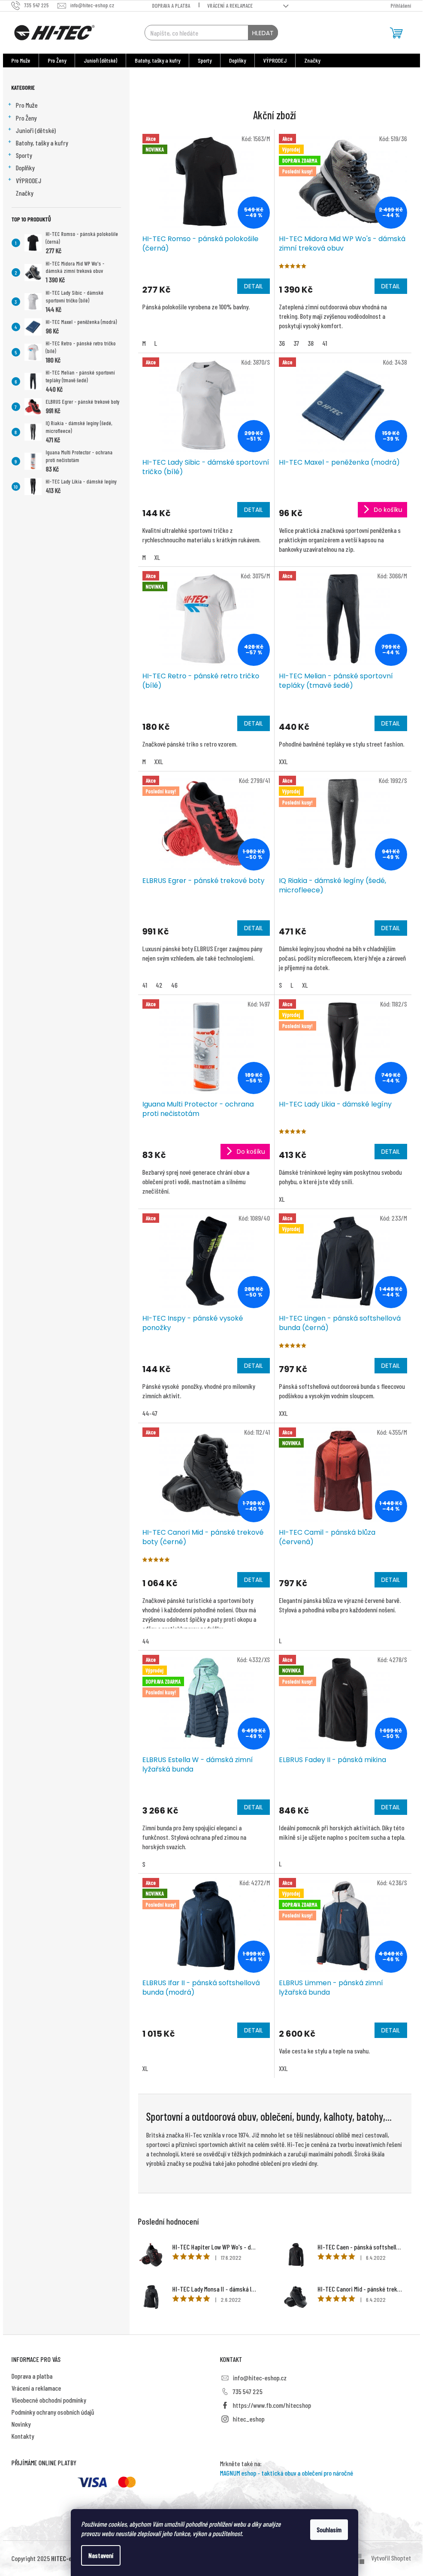429x2576 pixels.
Task: Open the Instagram icon in footer contact
Action: coord(224,2419)
